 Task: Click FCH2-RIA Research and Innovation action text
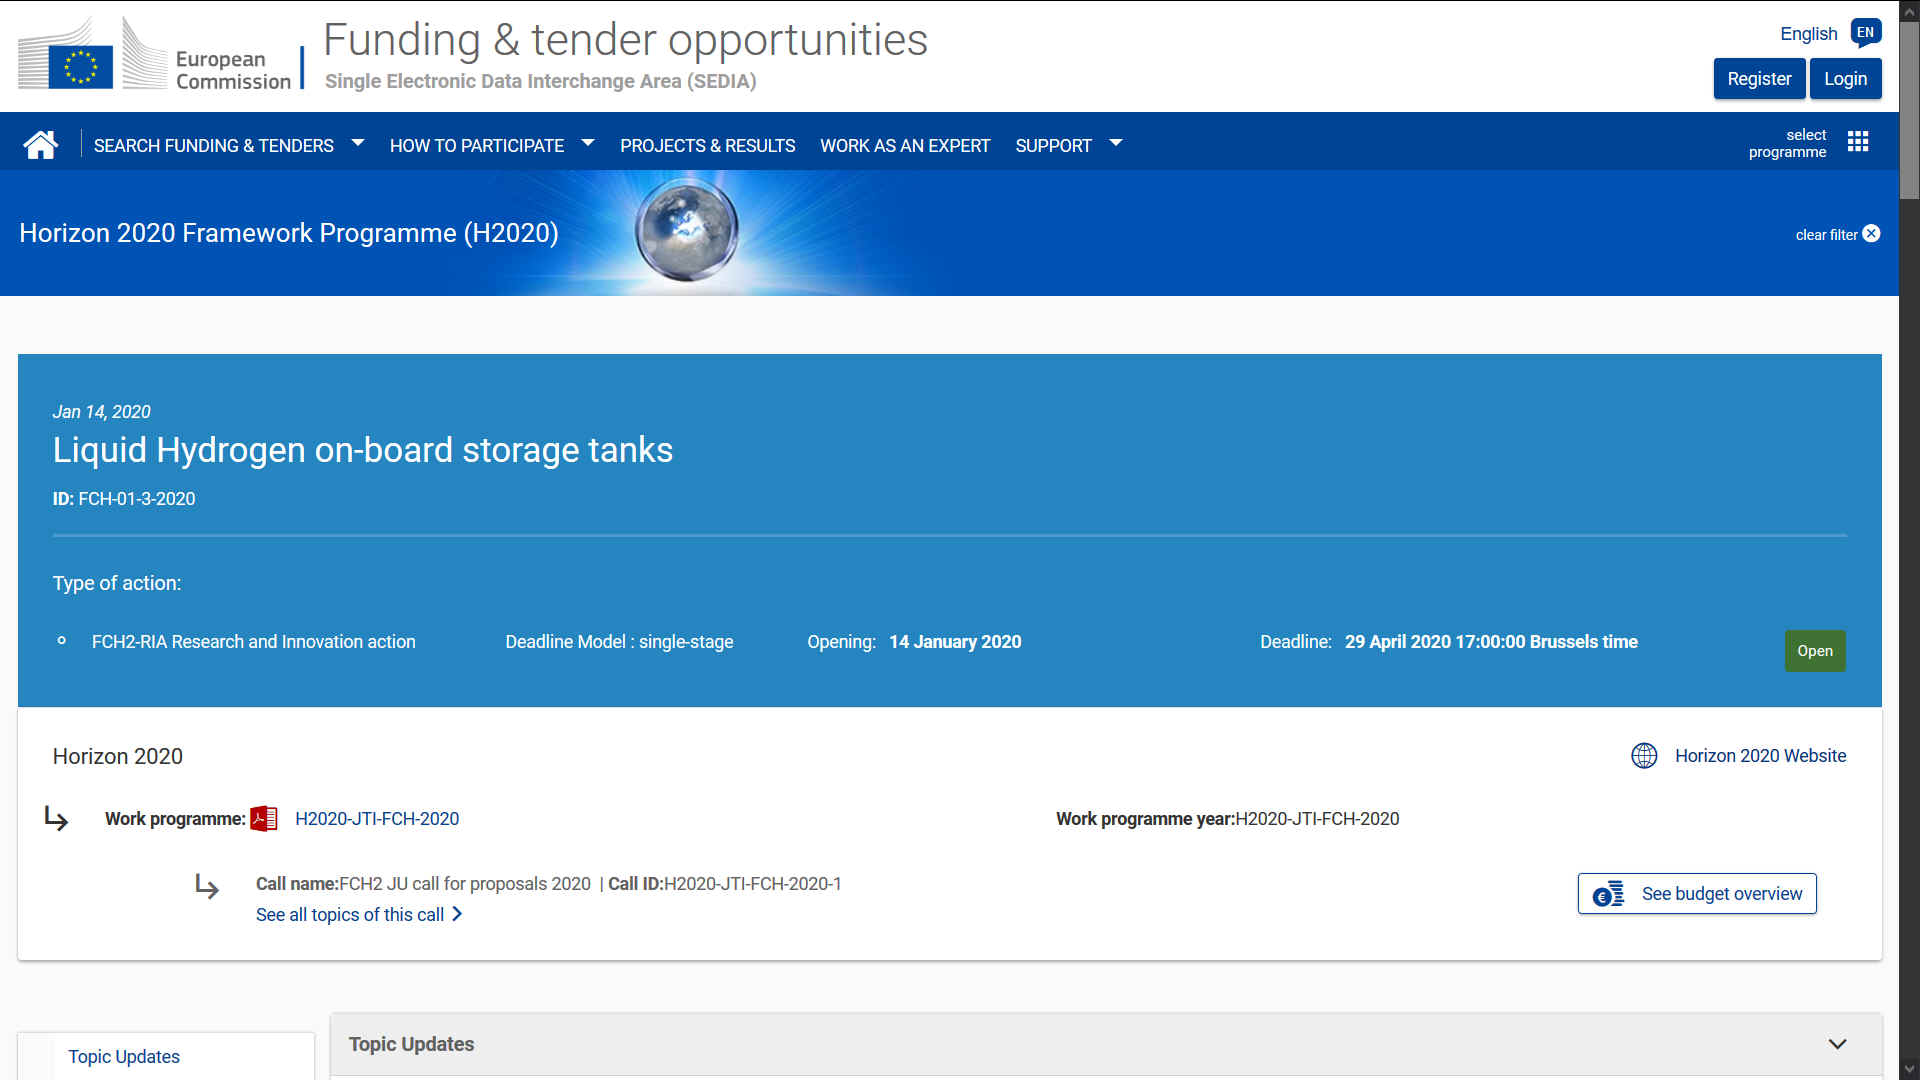pos(254,642)
